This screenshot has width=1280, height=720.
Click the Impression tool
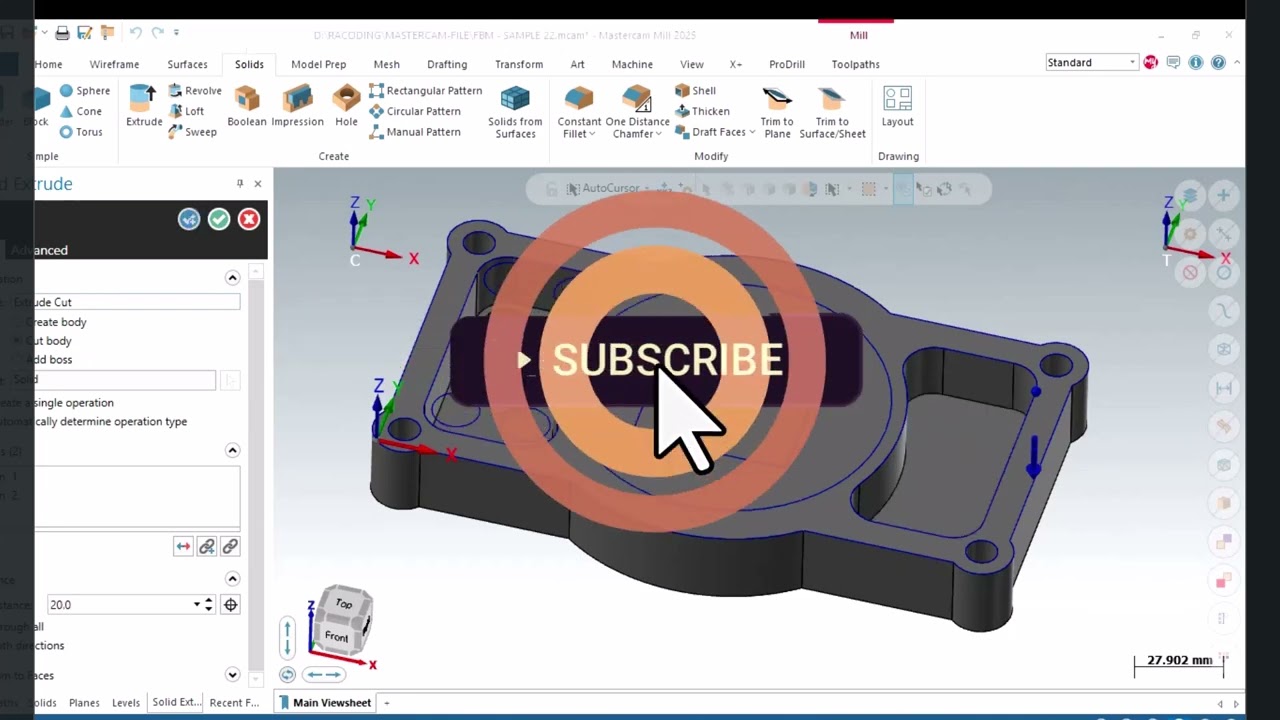coord(297,106)
